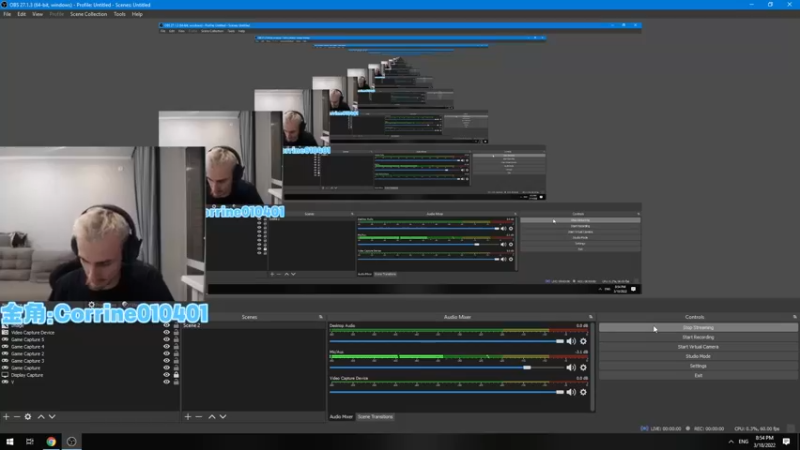Toggle visibility of Video Capture Device source
The height and width of the screenshot is (450, 800).
(166, 333)
